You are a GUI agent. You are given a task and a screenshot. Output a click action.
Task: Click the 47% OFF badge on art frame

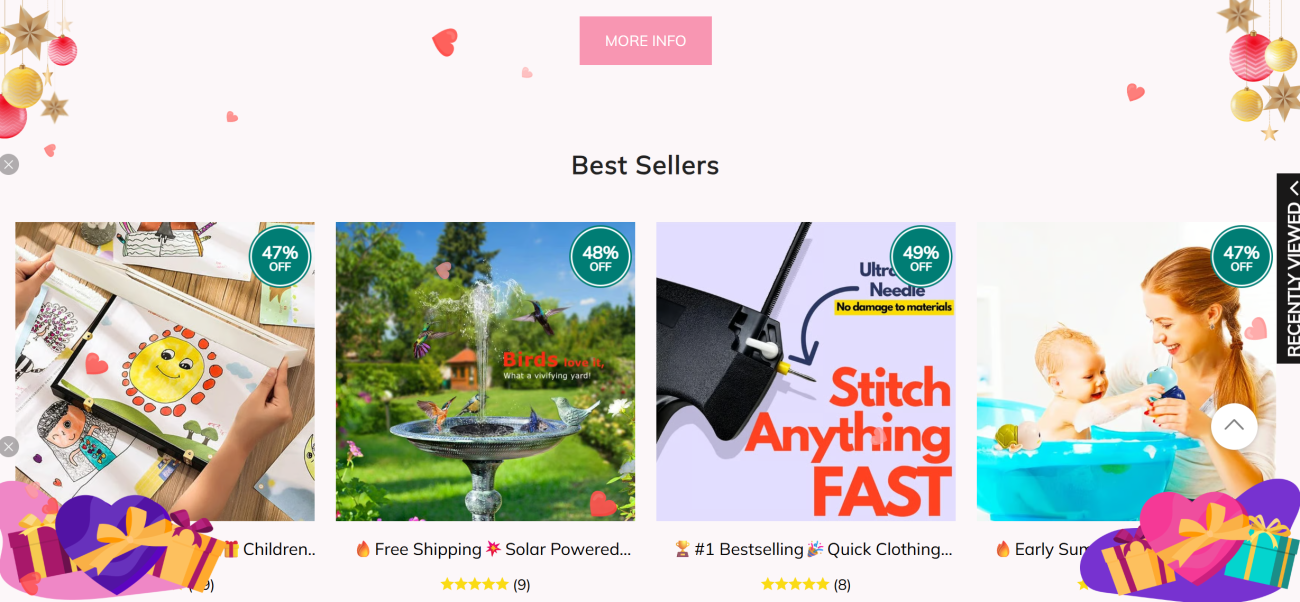click(x=280, y=258)
